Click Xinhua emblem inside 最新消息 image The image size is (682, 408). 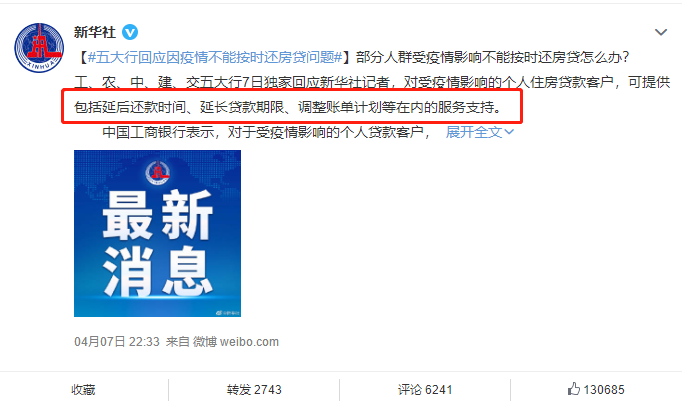point(157,173)
